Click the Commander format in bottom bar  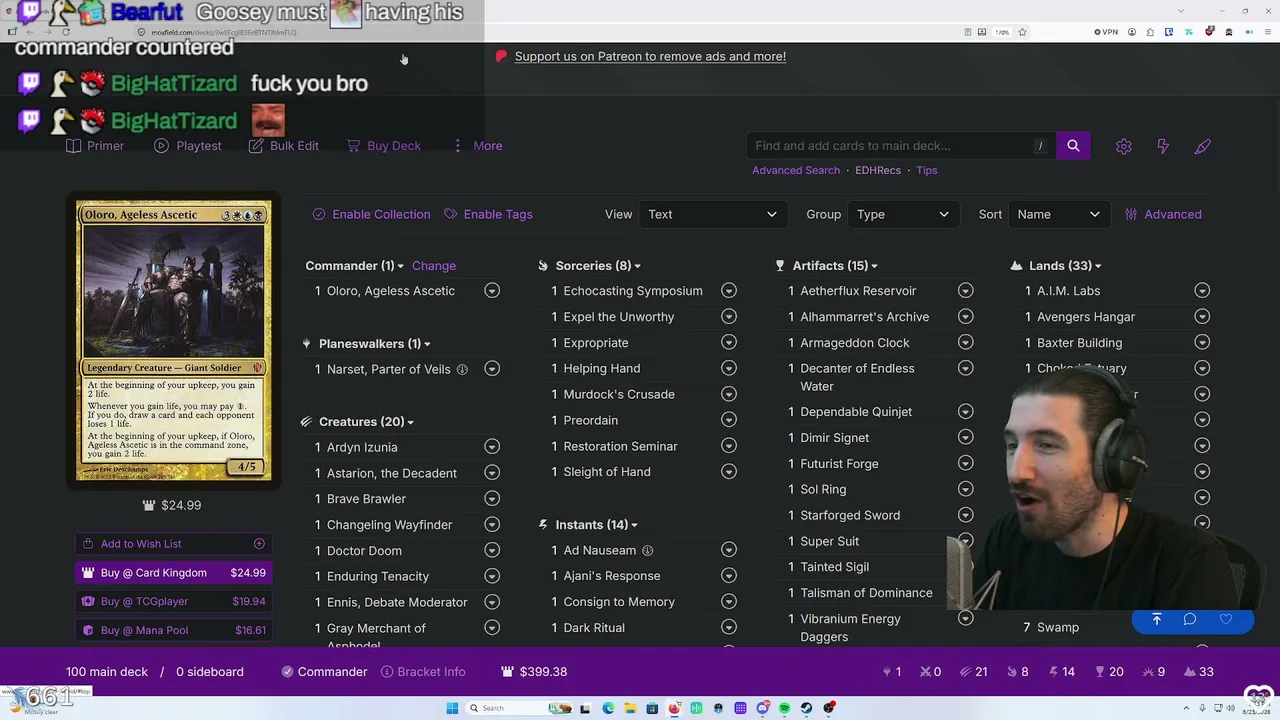324,672
